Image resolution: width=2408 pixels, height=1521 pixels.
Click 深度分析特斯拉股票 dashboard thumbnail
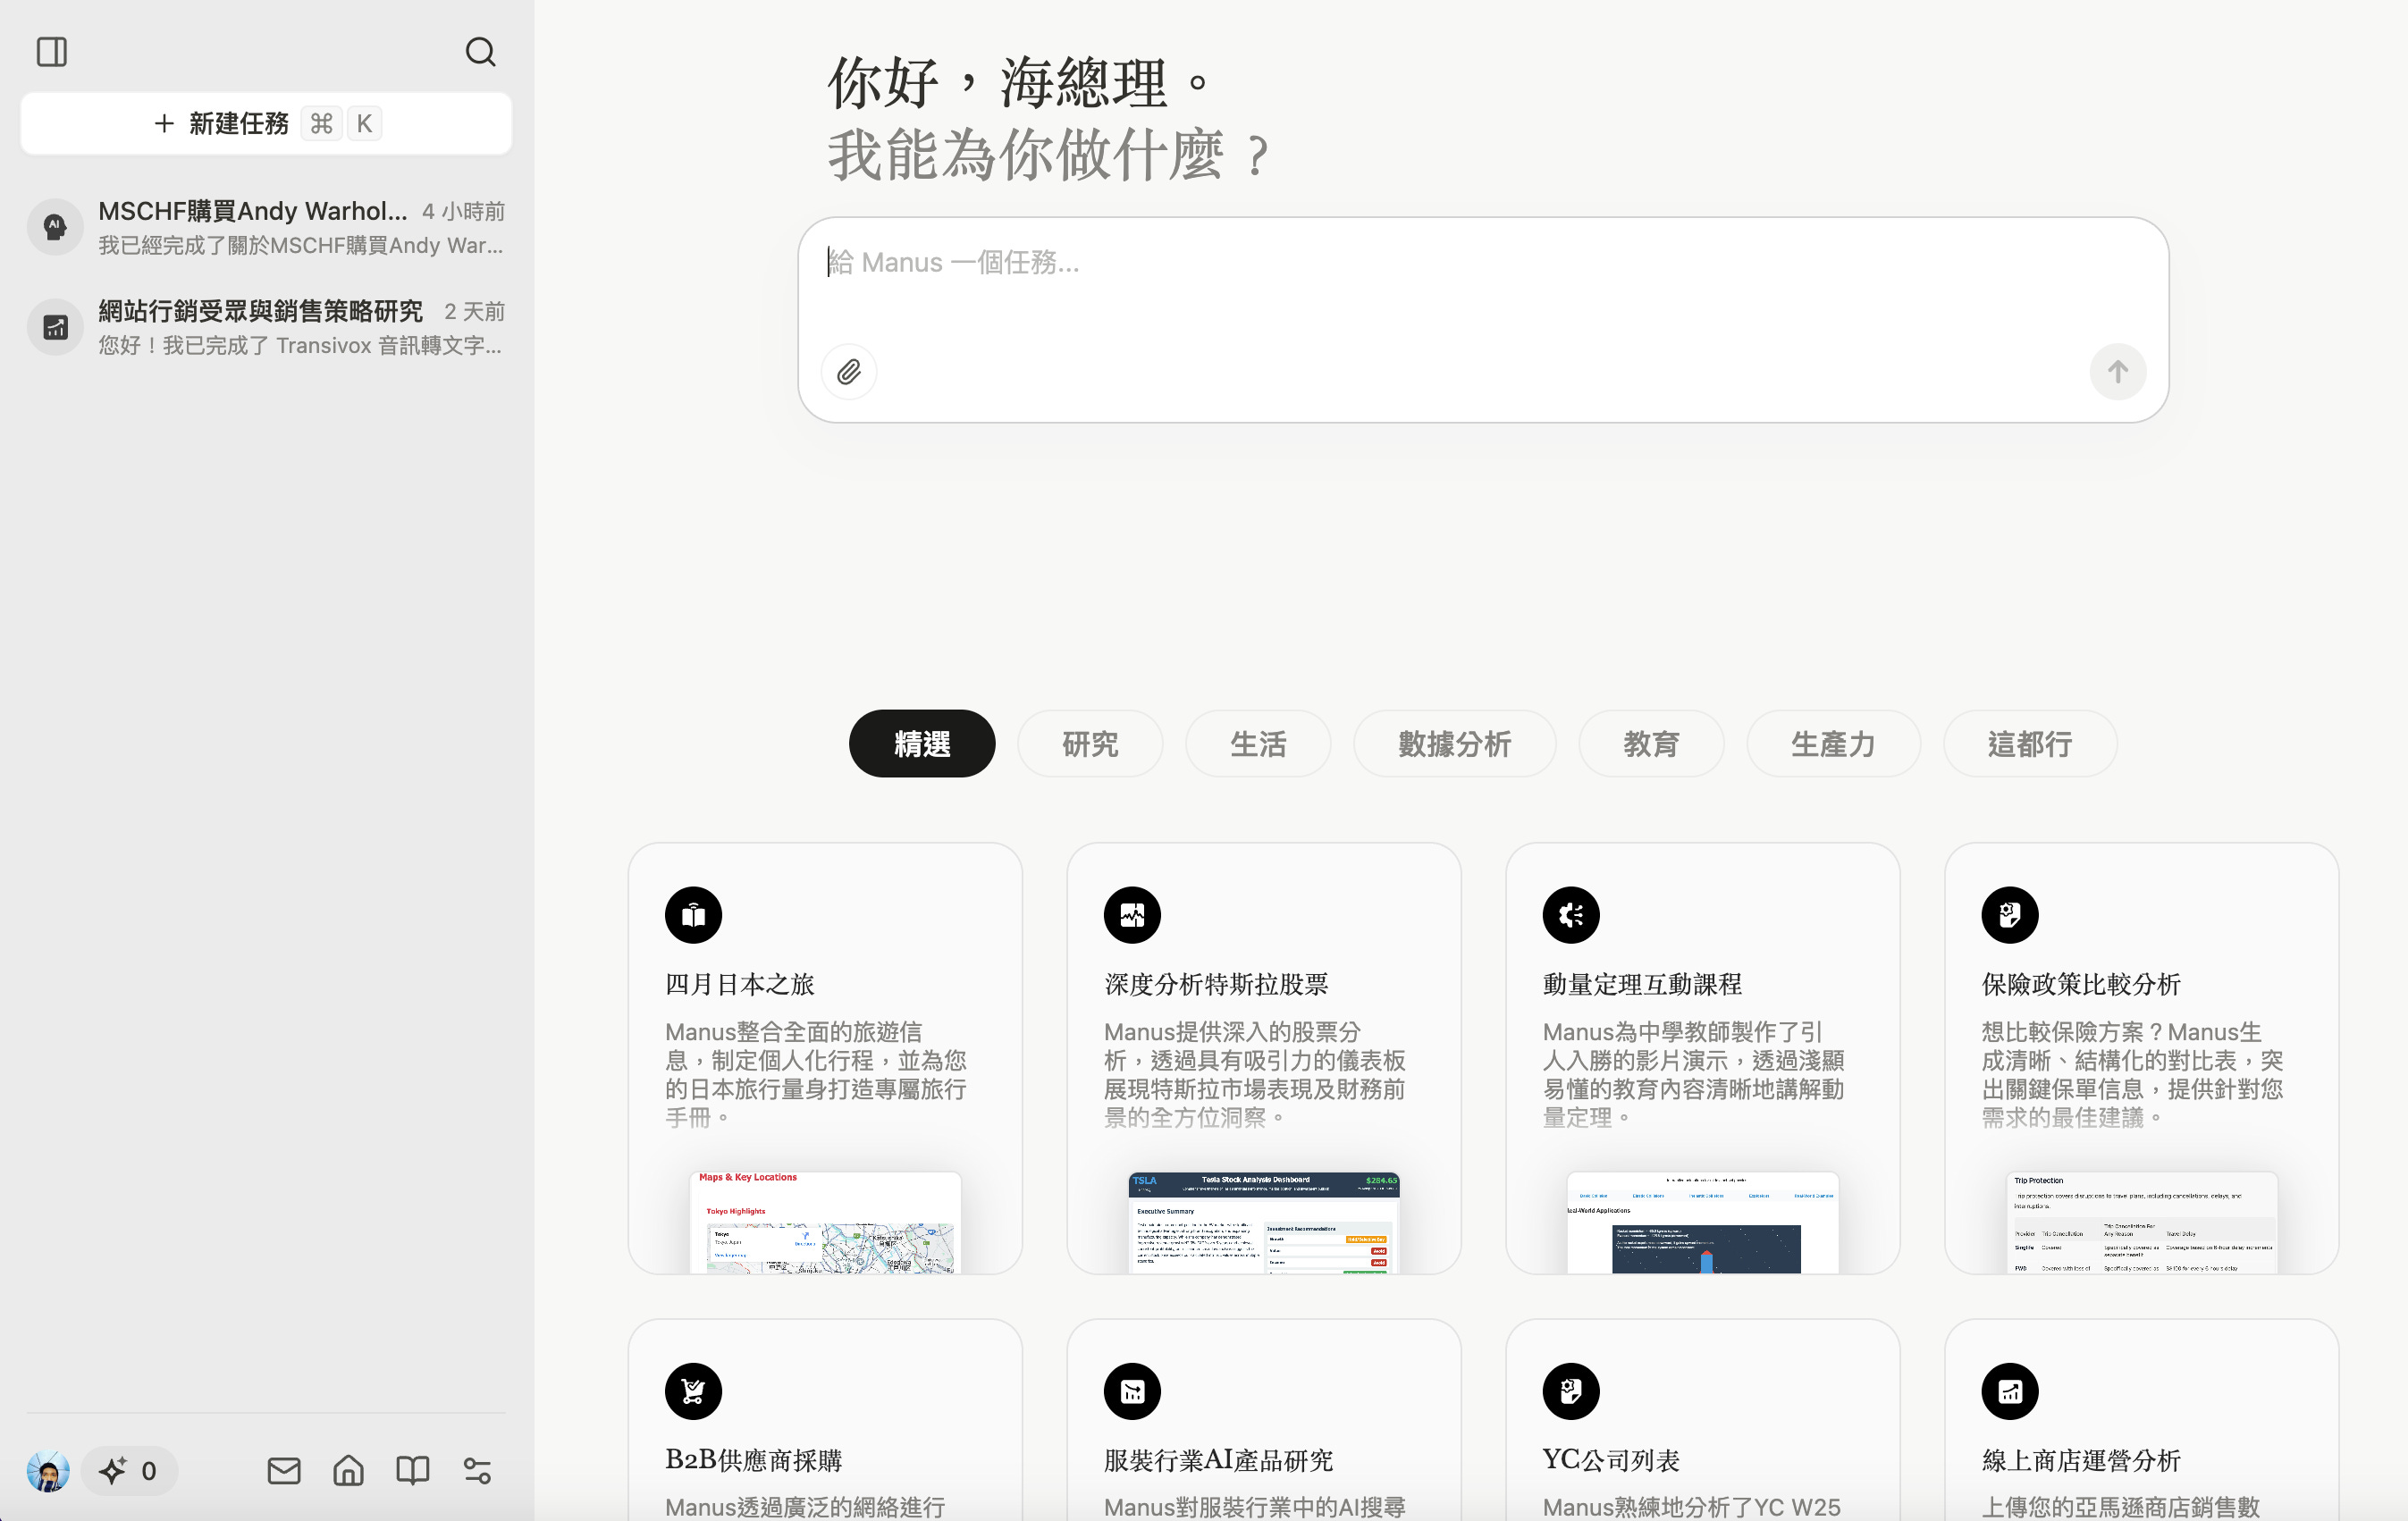click(x=1263, y=1222)
